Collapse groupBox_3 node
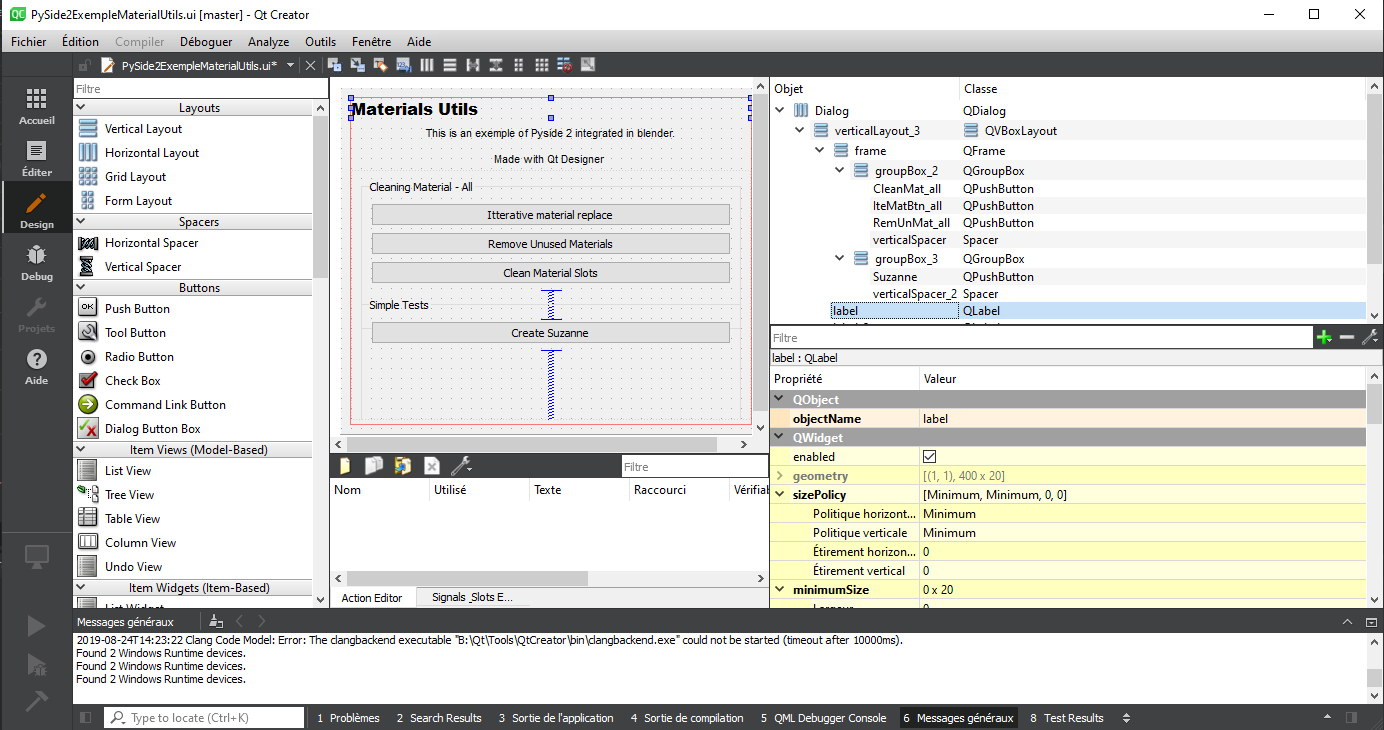This screenshot has width=1384, height=730. point(840,259)
